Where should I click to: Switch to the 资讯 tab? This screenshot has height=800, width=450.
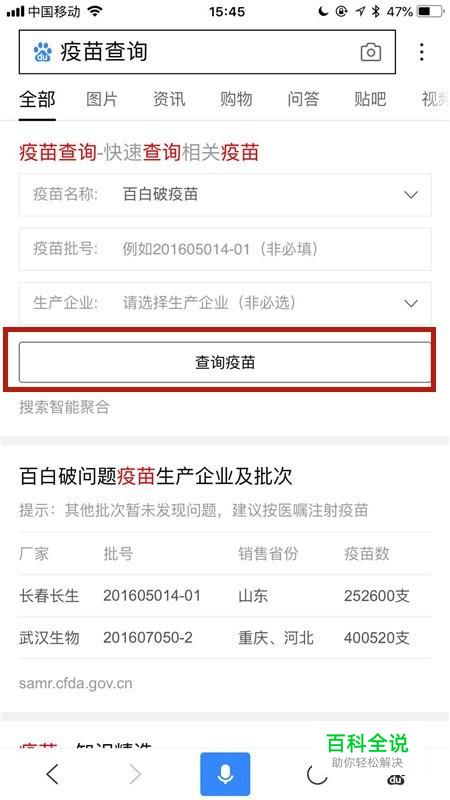coord(169,99)
